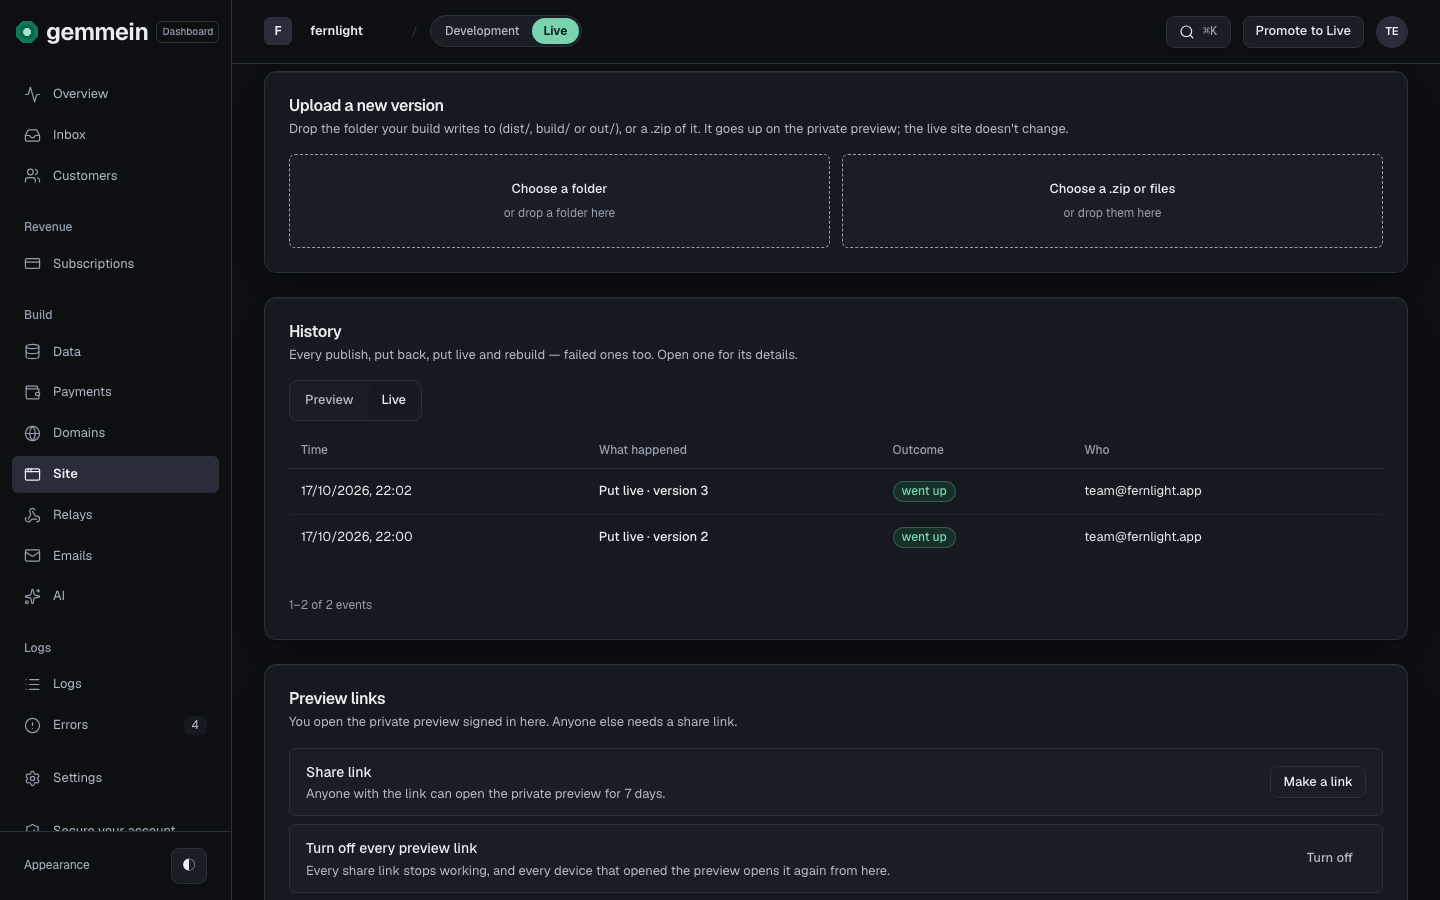
Task: Click the Who column header
Action: [1097, 450]
